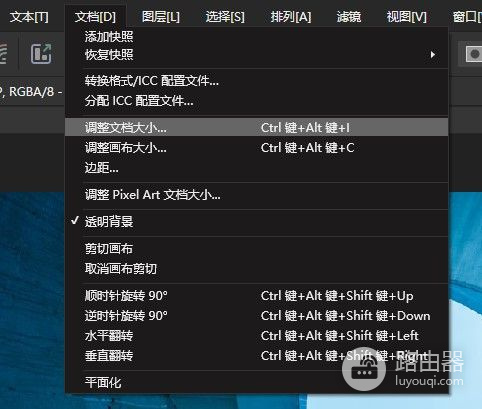Choose 取消画布剪切 menu entry

(x=256, y=269)
